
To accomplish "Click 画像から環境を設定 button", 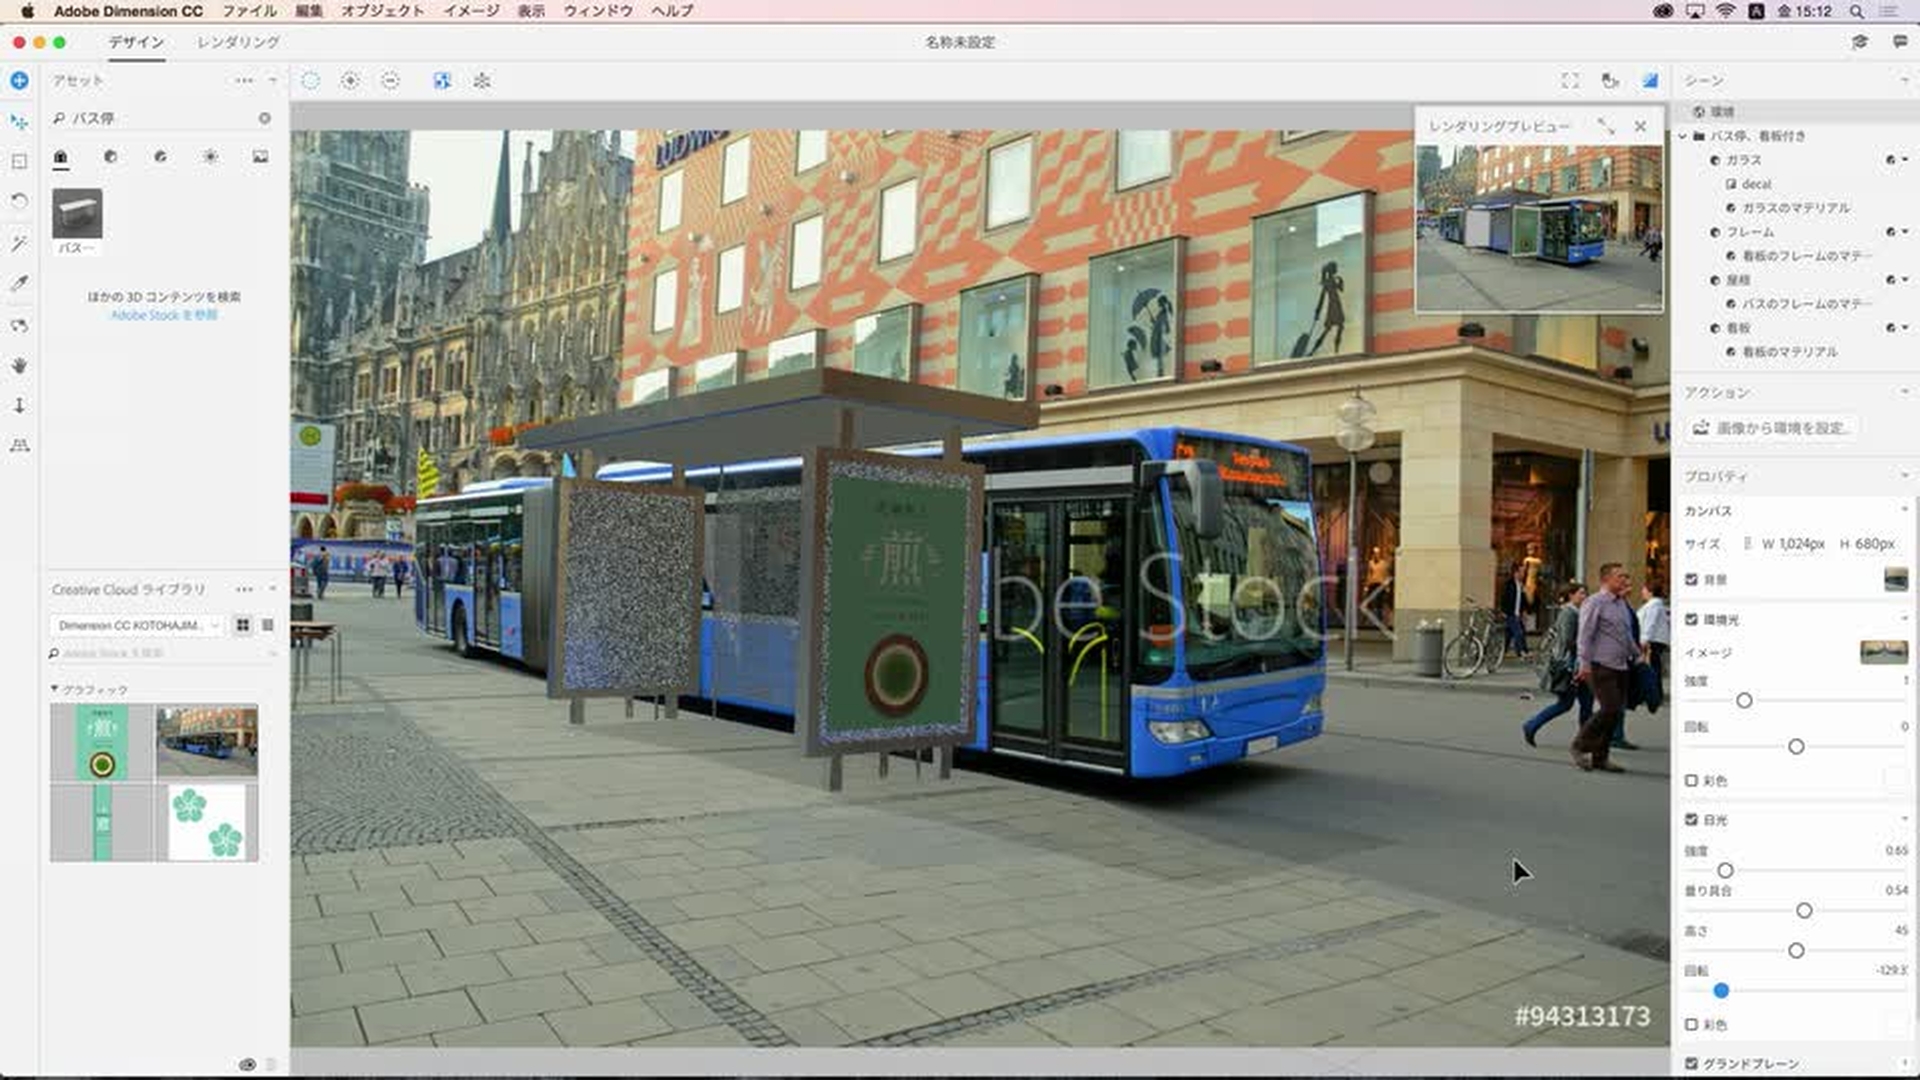I will [x=1771, y=428].
